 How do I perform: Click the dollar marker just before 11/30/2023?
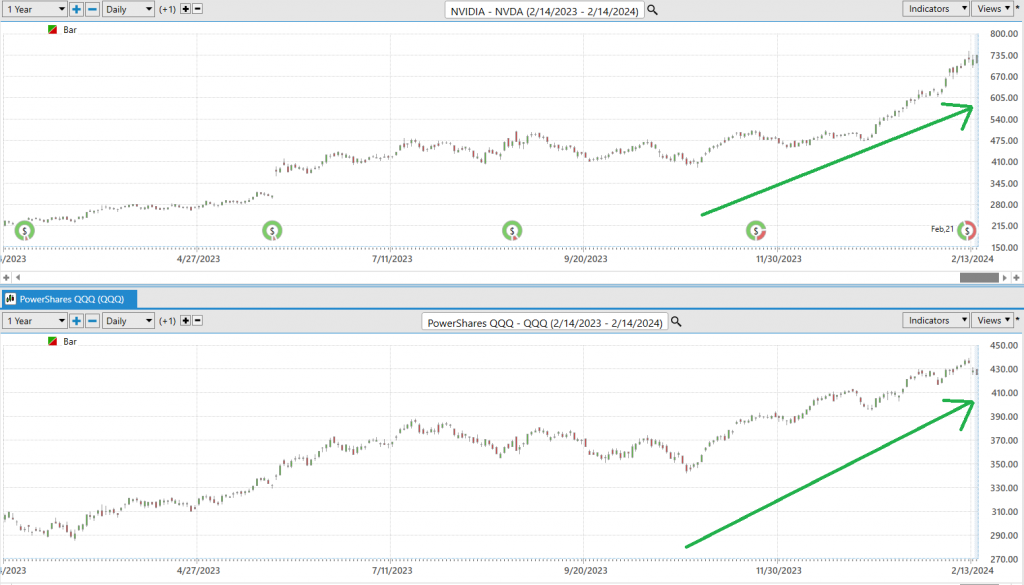tap(756, 230)
